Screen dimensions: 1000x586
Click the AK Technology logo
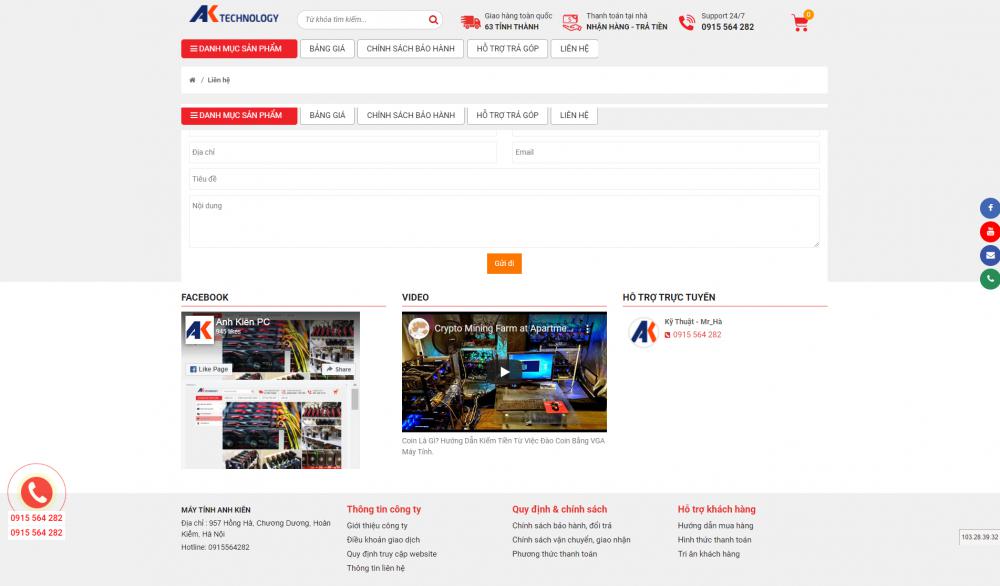click(234, 16)
